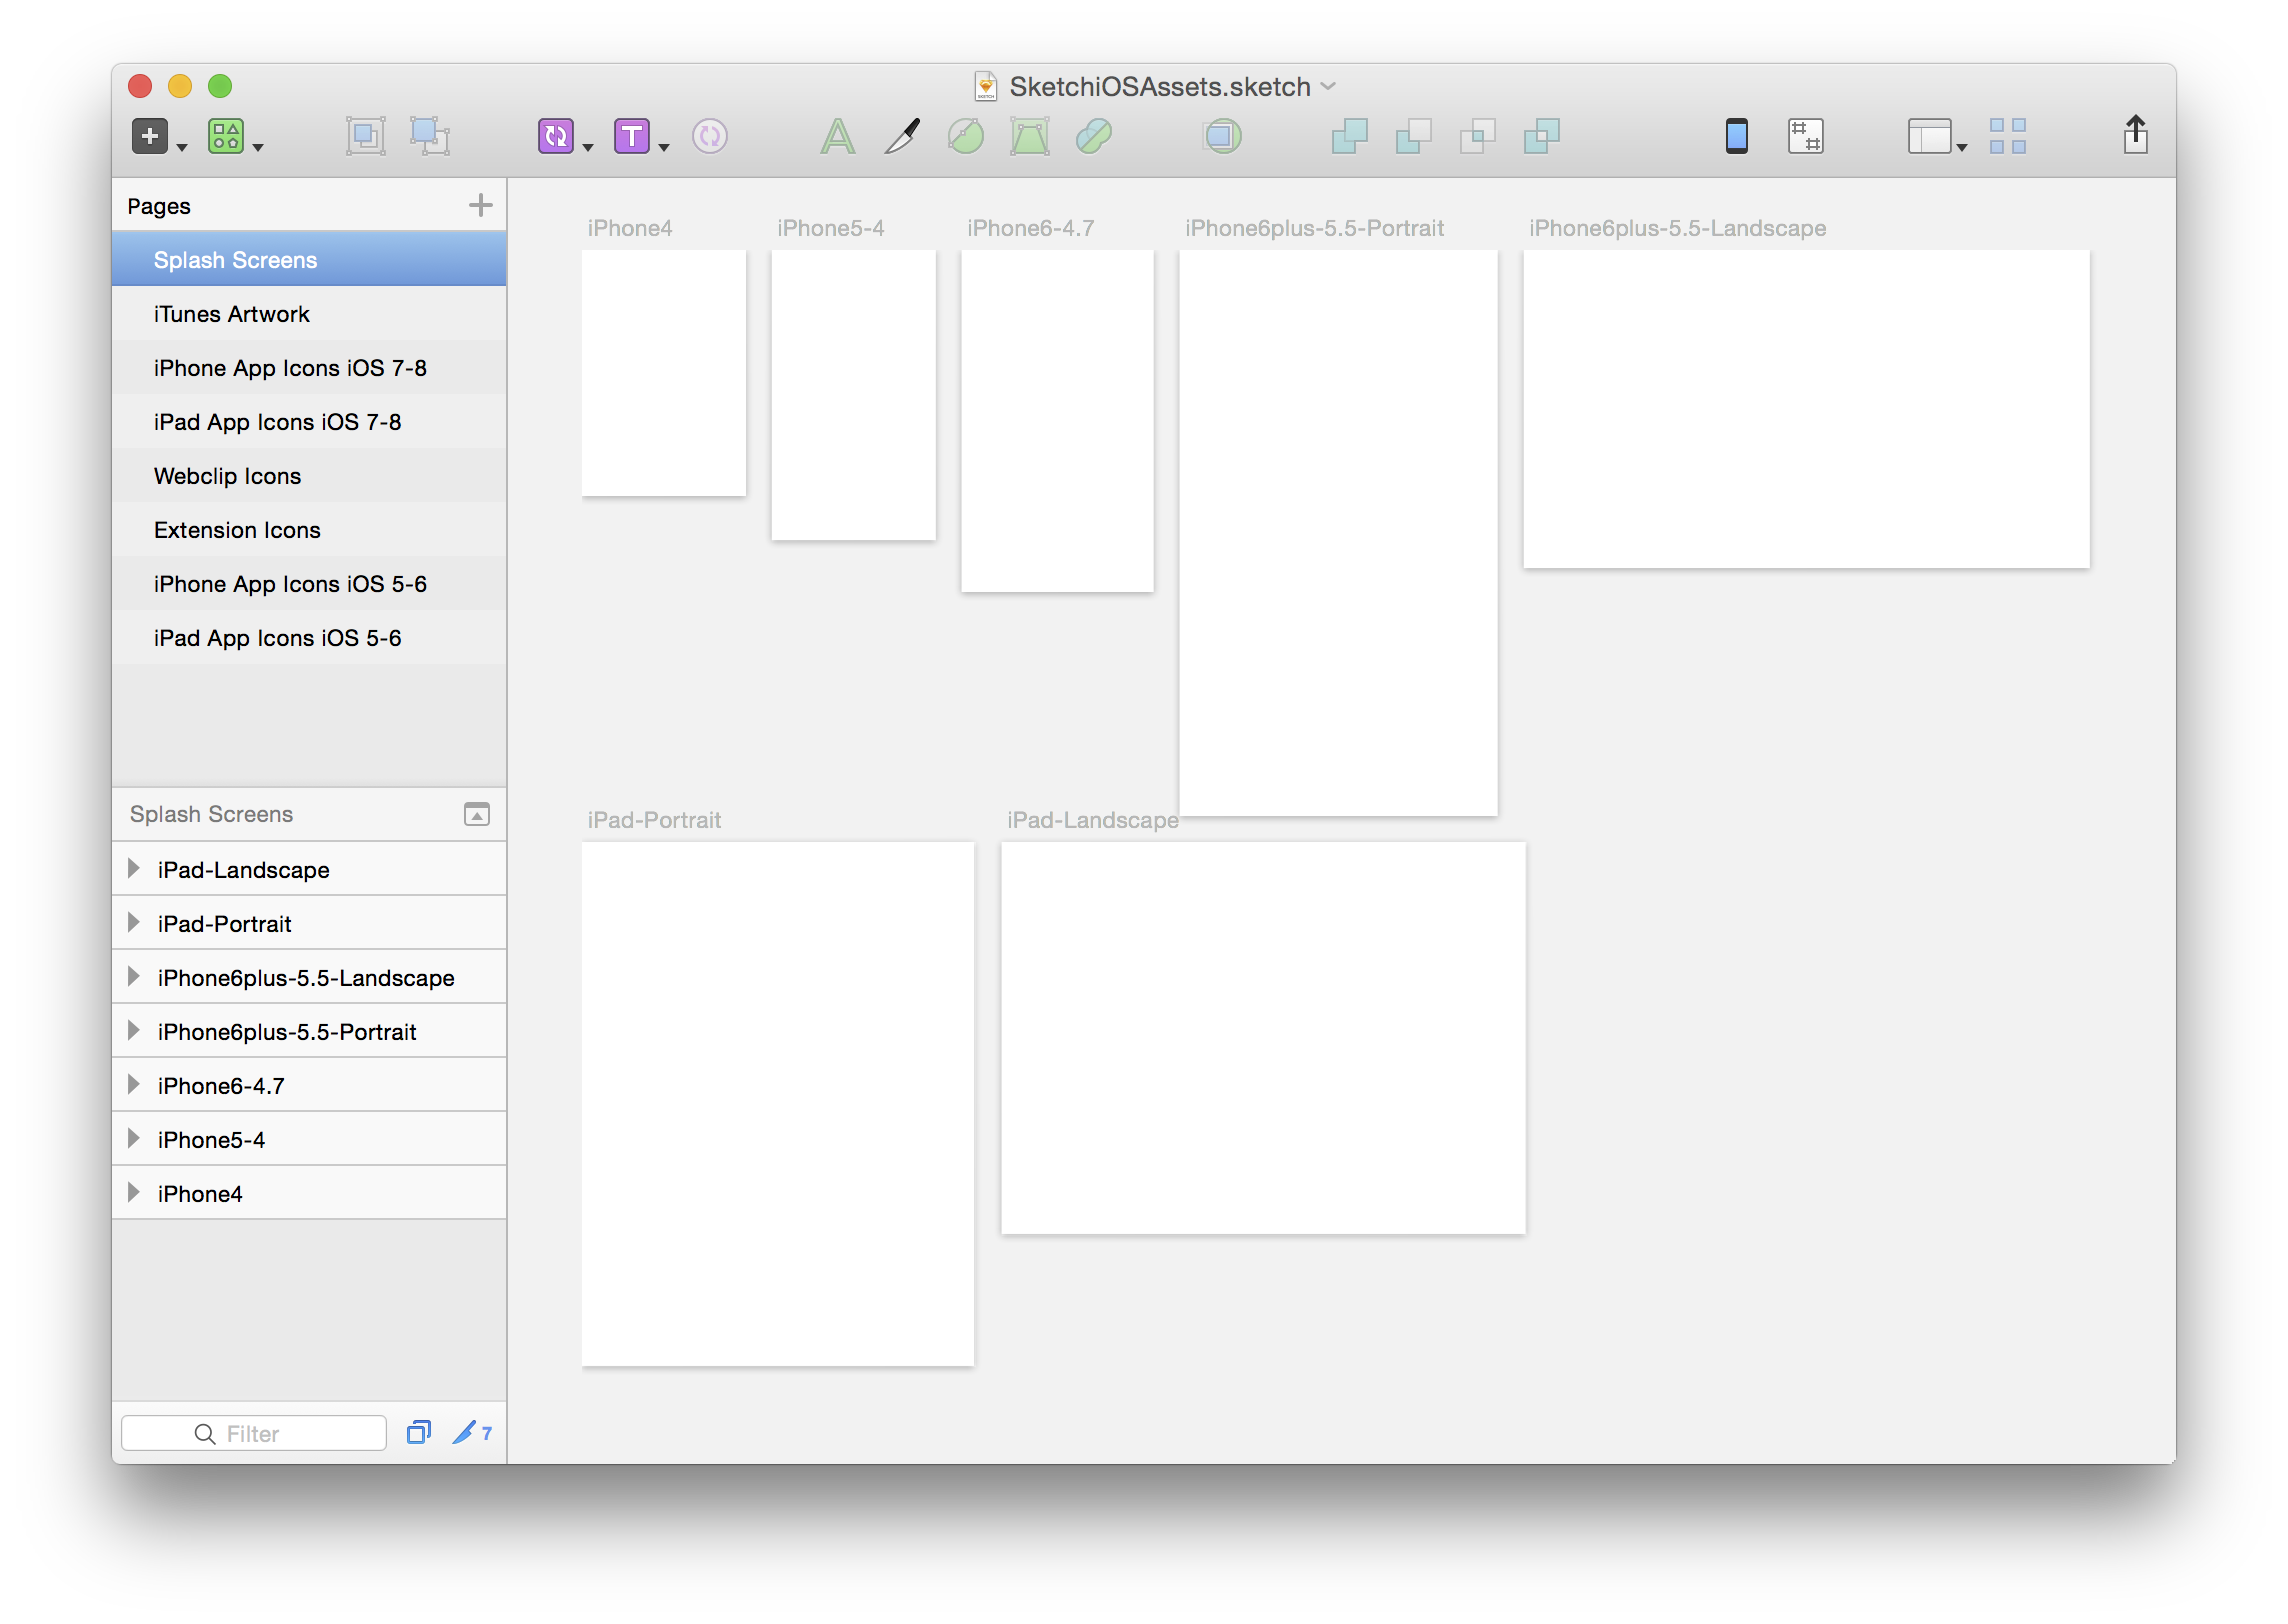
Task: Click the Insert plus toolbar button
Action: (150, 136)
